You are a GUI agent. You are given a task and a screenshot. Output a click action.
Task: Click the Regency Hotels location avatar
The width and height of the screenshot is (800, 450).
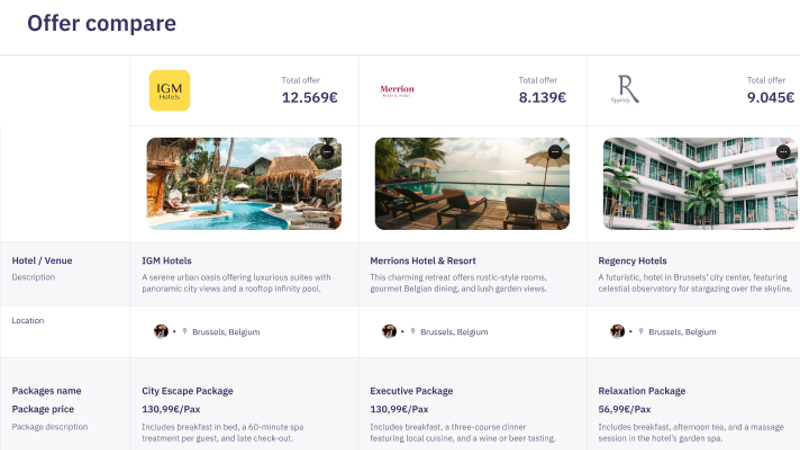pyautogui.click(x=617, y=331)
